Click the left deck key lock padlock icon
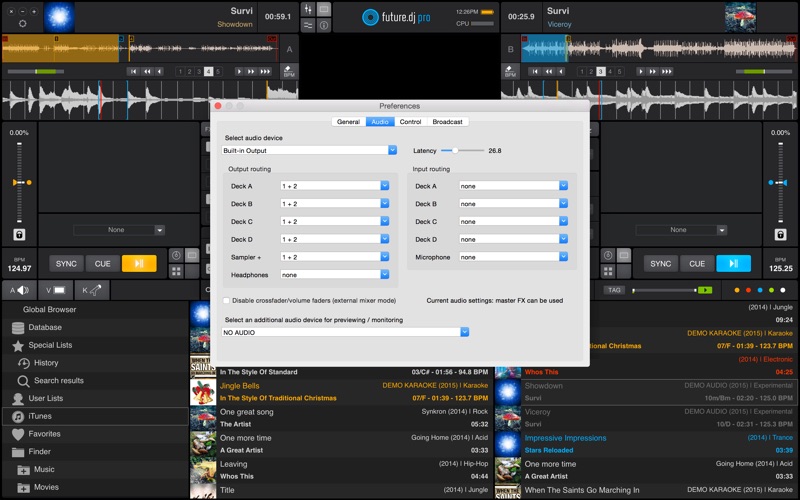The height and width of the screenshot is (500, 800). tap(19, 234)
